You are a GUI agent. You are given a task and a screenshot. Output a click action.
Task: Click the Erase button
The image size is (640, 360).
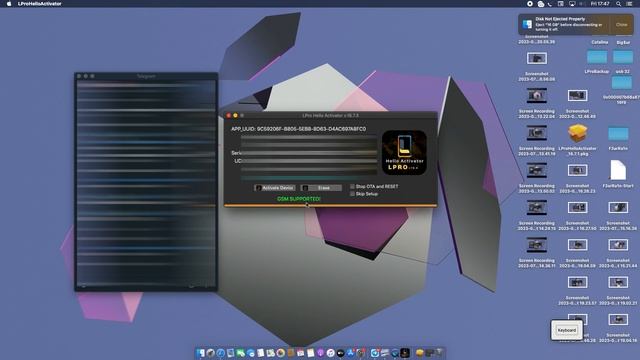pos(321,188)
